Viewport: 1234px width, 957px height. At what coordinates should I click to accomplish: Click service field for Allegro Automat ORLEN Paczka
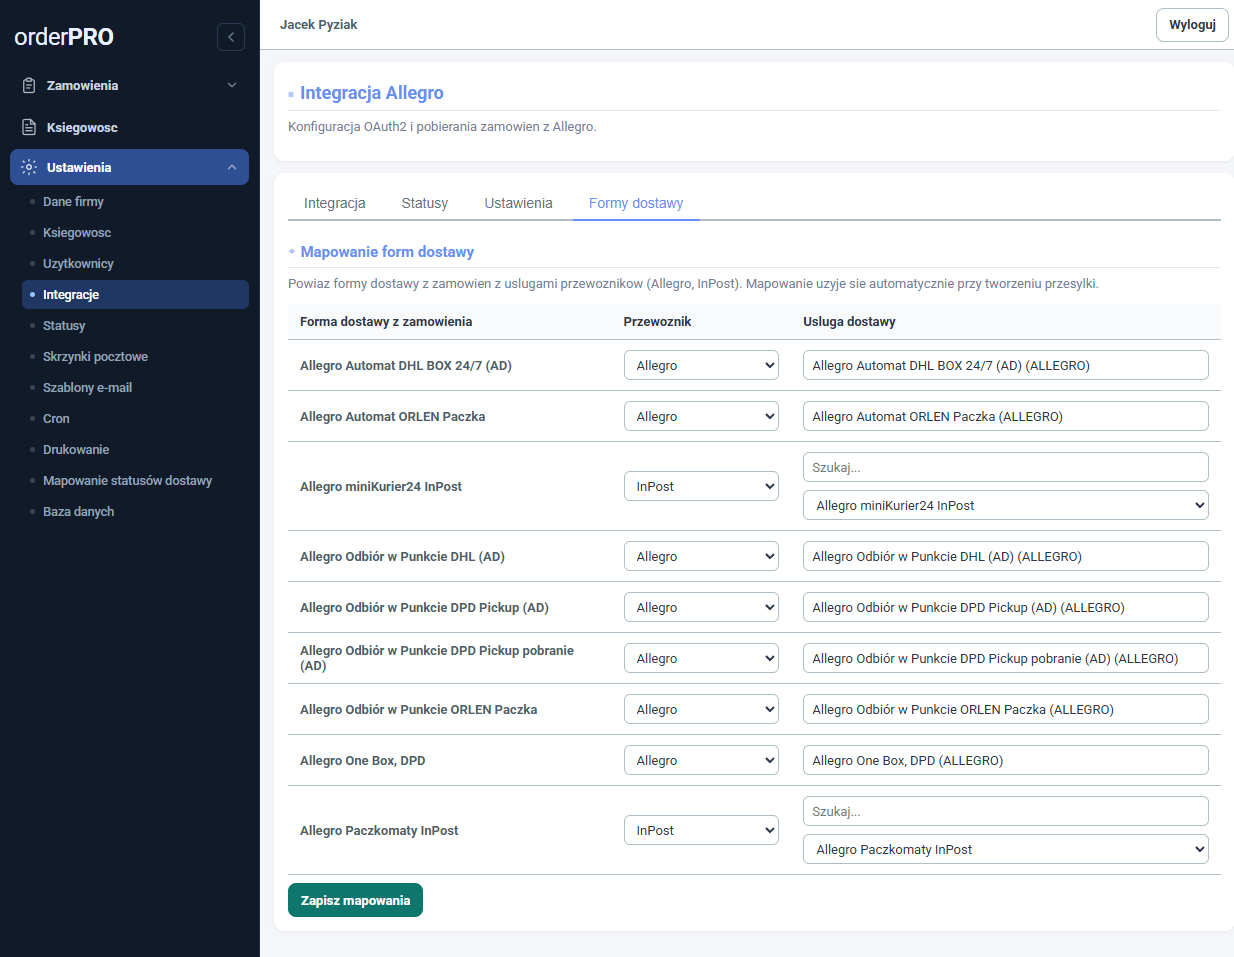1005,417
